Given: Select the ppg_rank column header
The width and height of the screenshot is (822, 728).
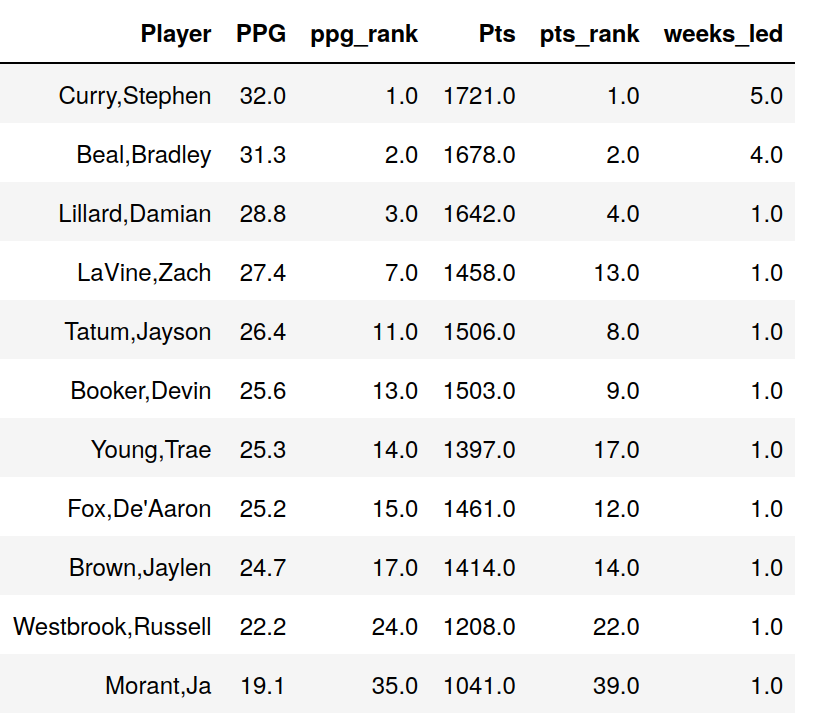Looking at the screenshot, I should coord(364,35).
